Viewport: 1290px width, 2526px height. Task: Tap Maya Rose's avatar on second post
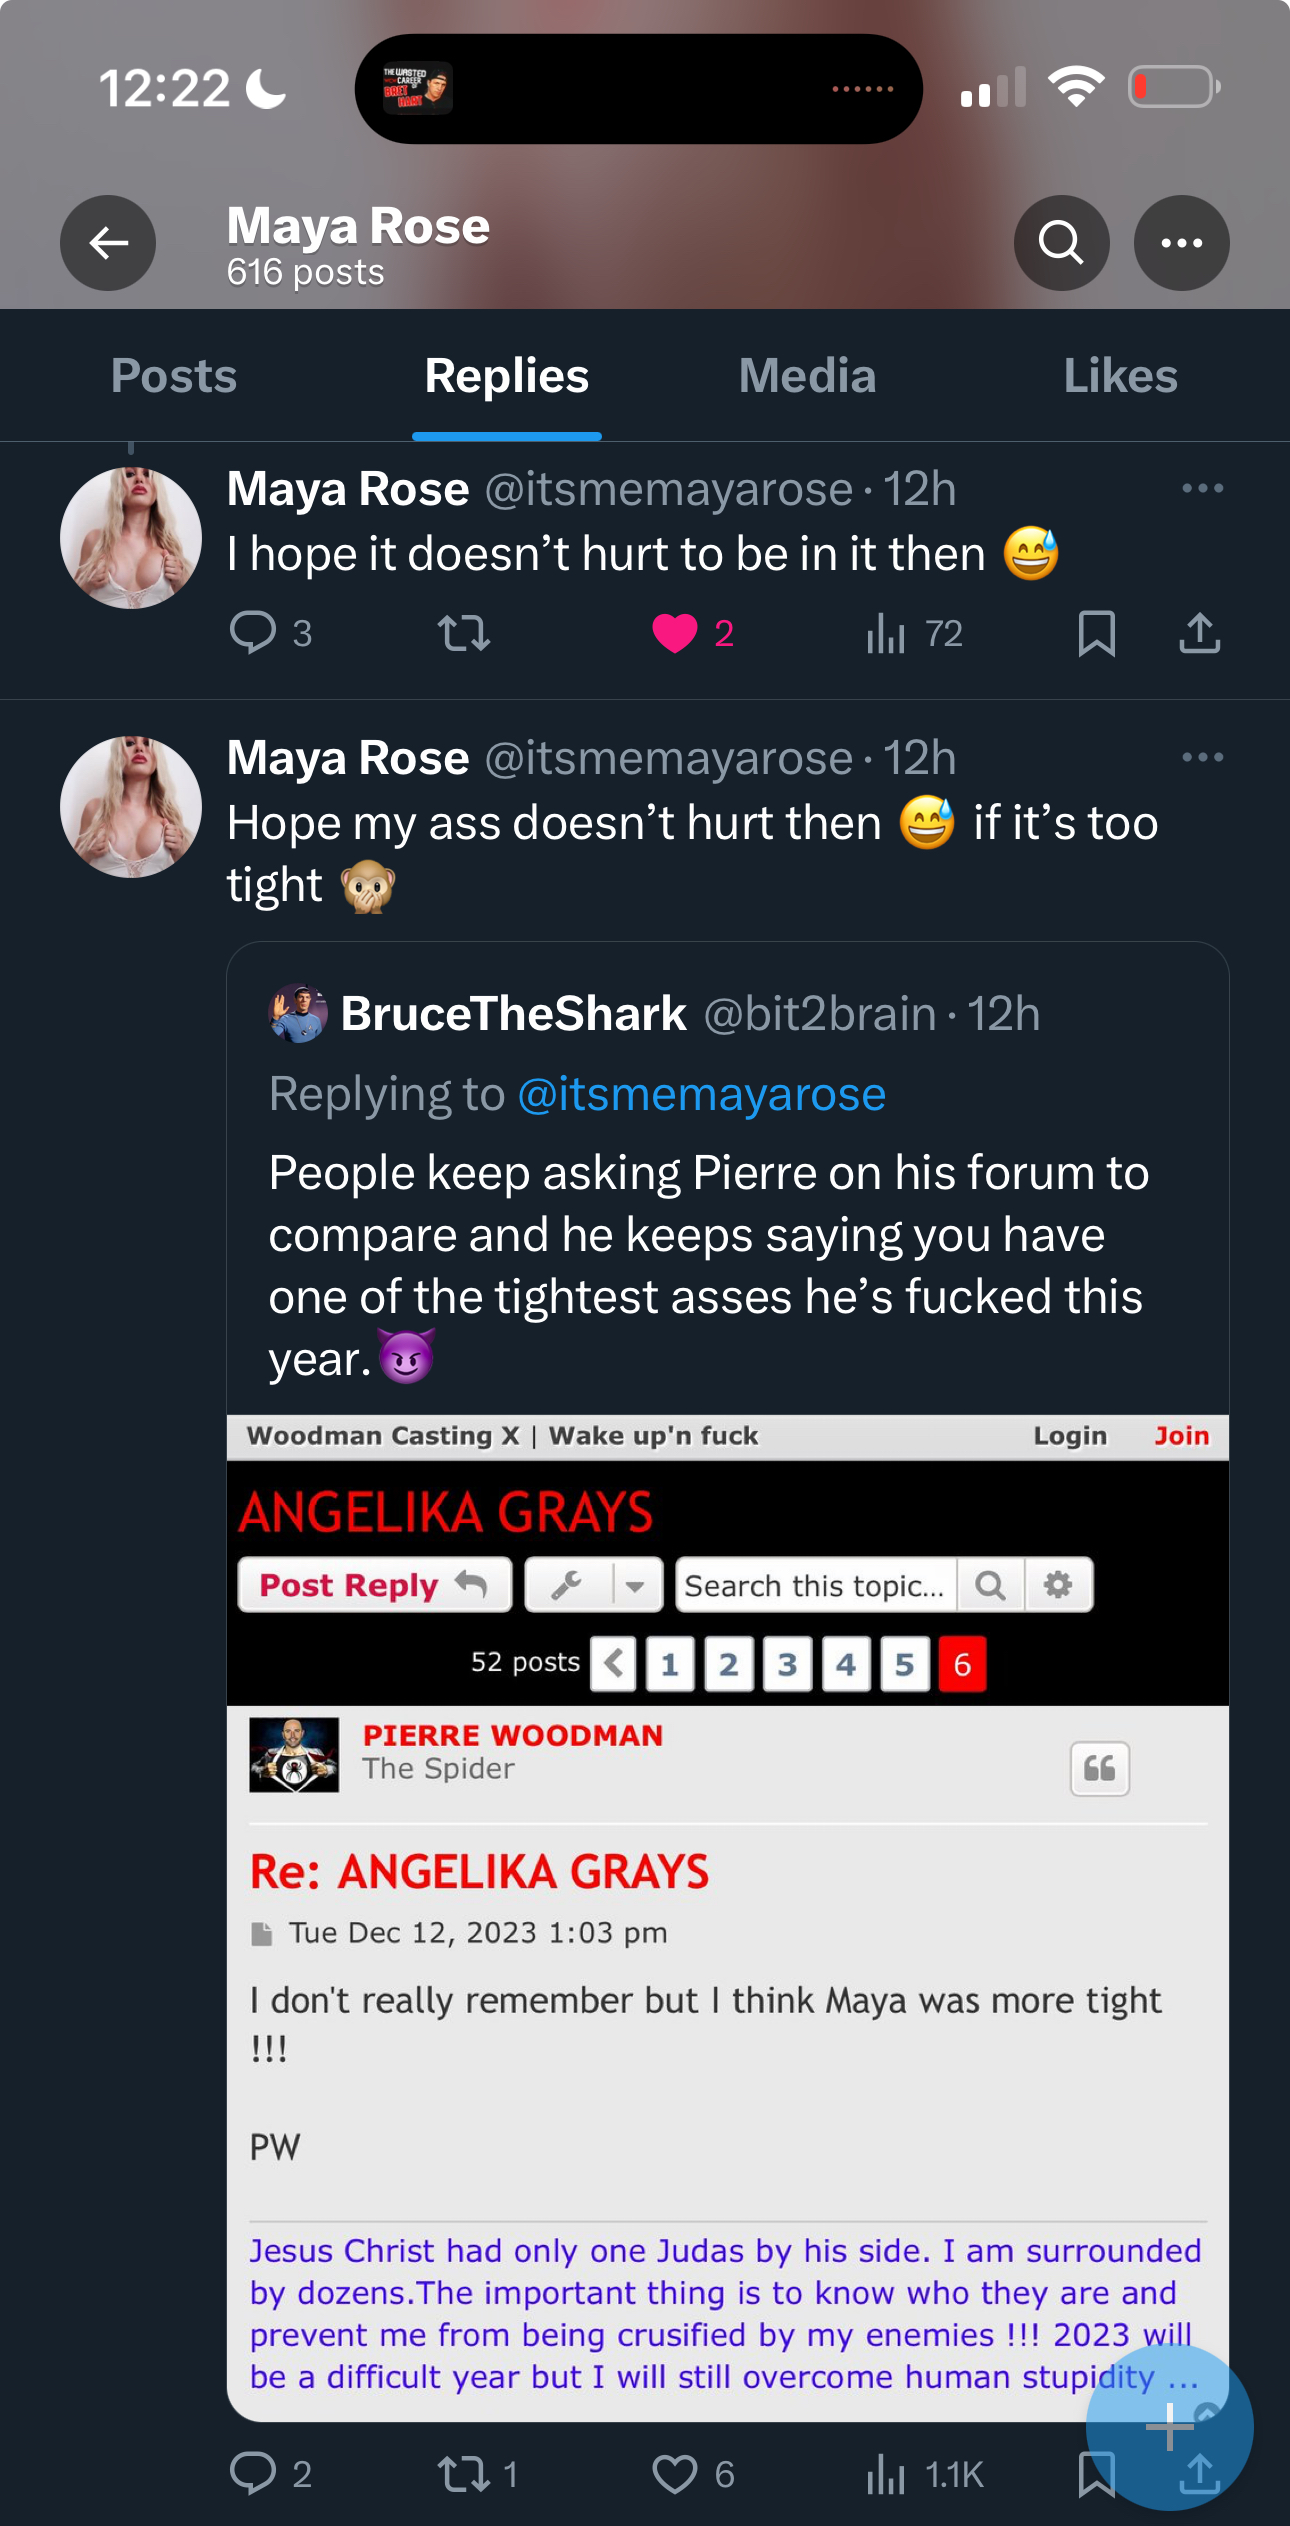click(131, 807)
